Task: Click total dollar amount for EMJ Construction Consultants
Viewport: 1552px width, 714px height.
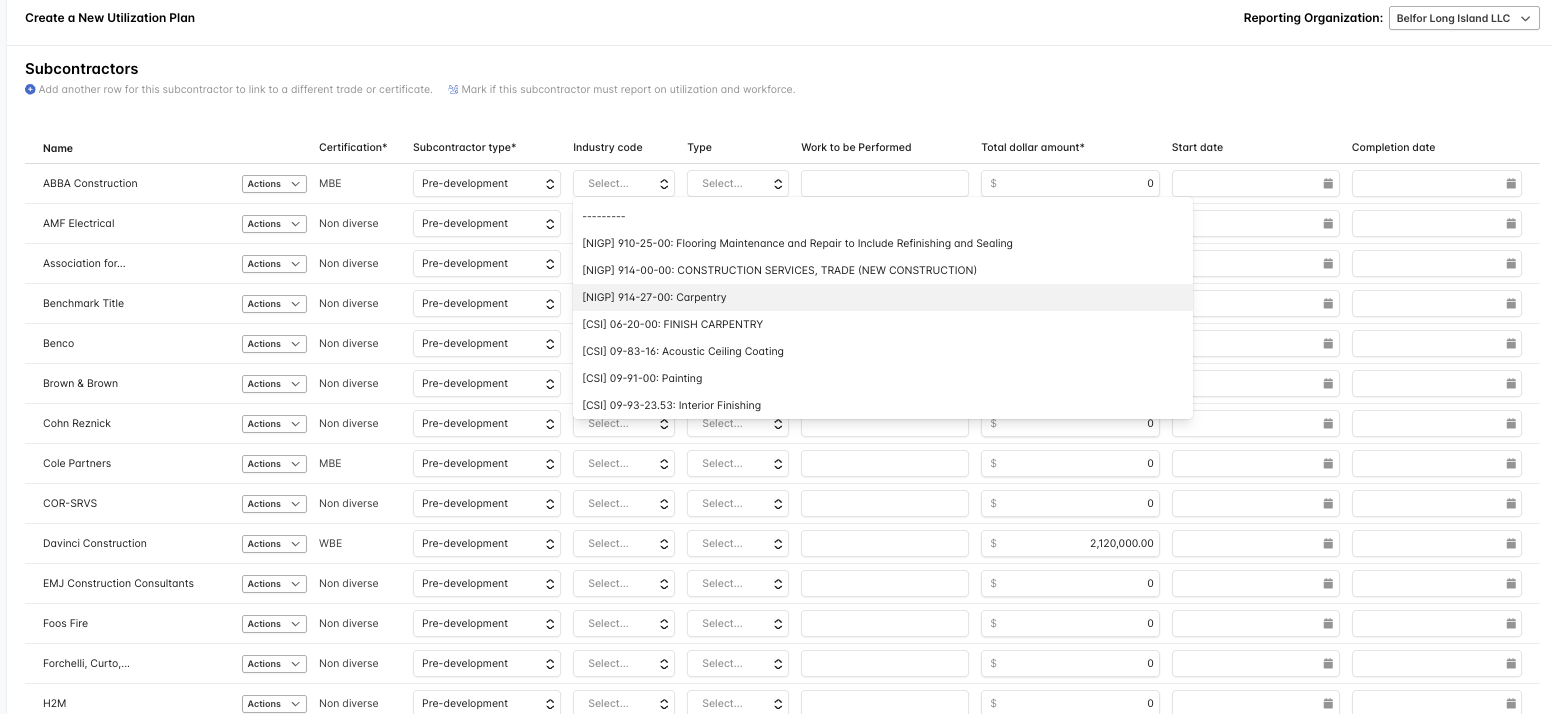Action: [x=1070, y=584]
